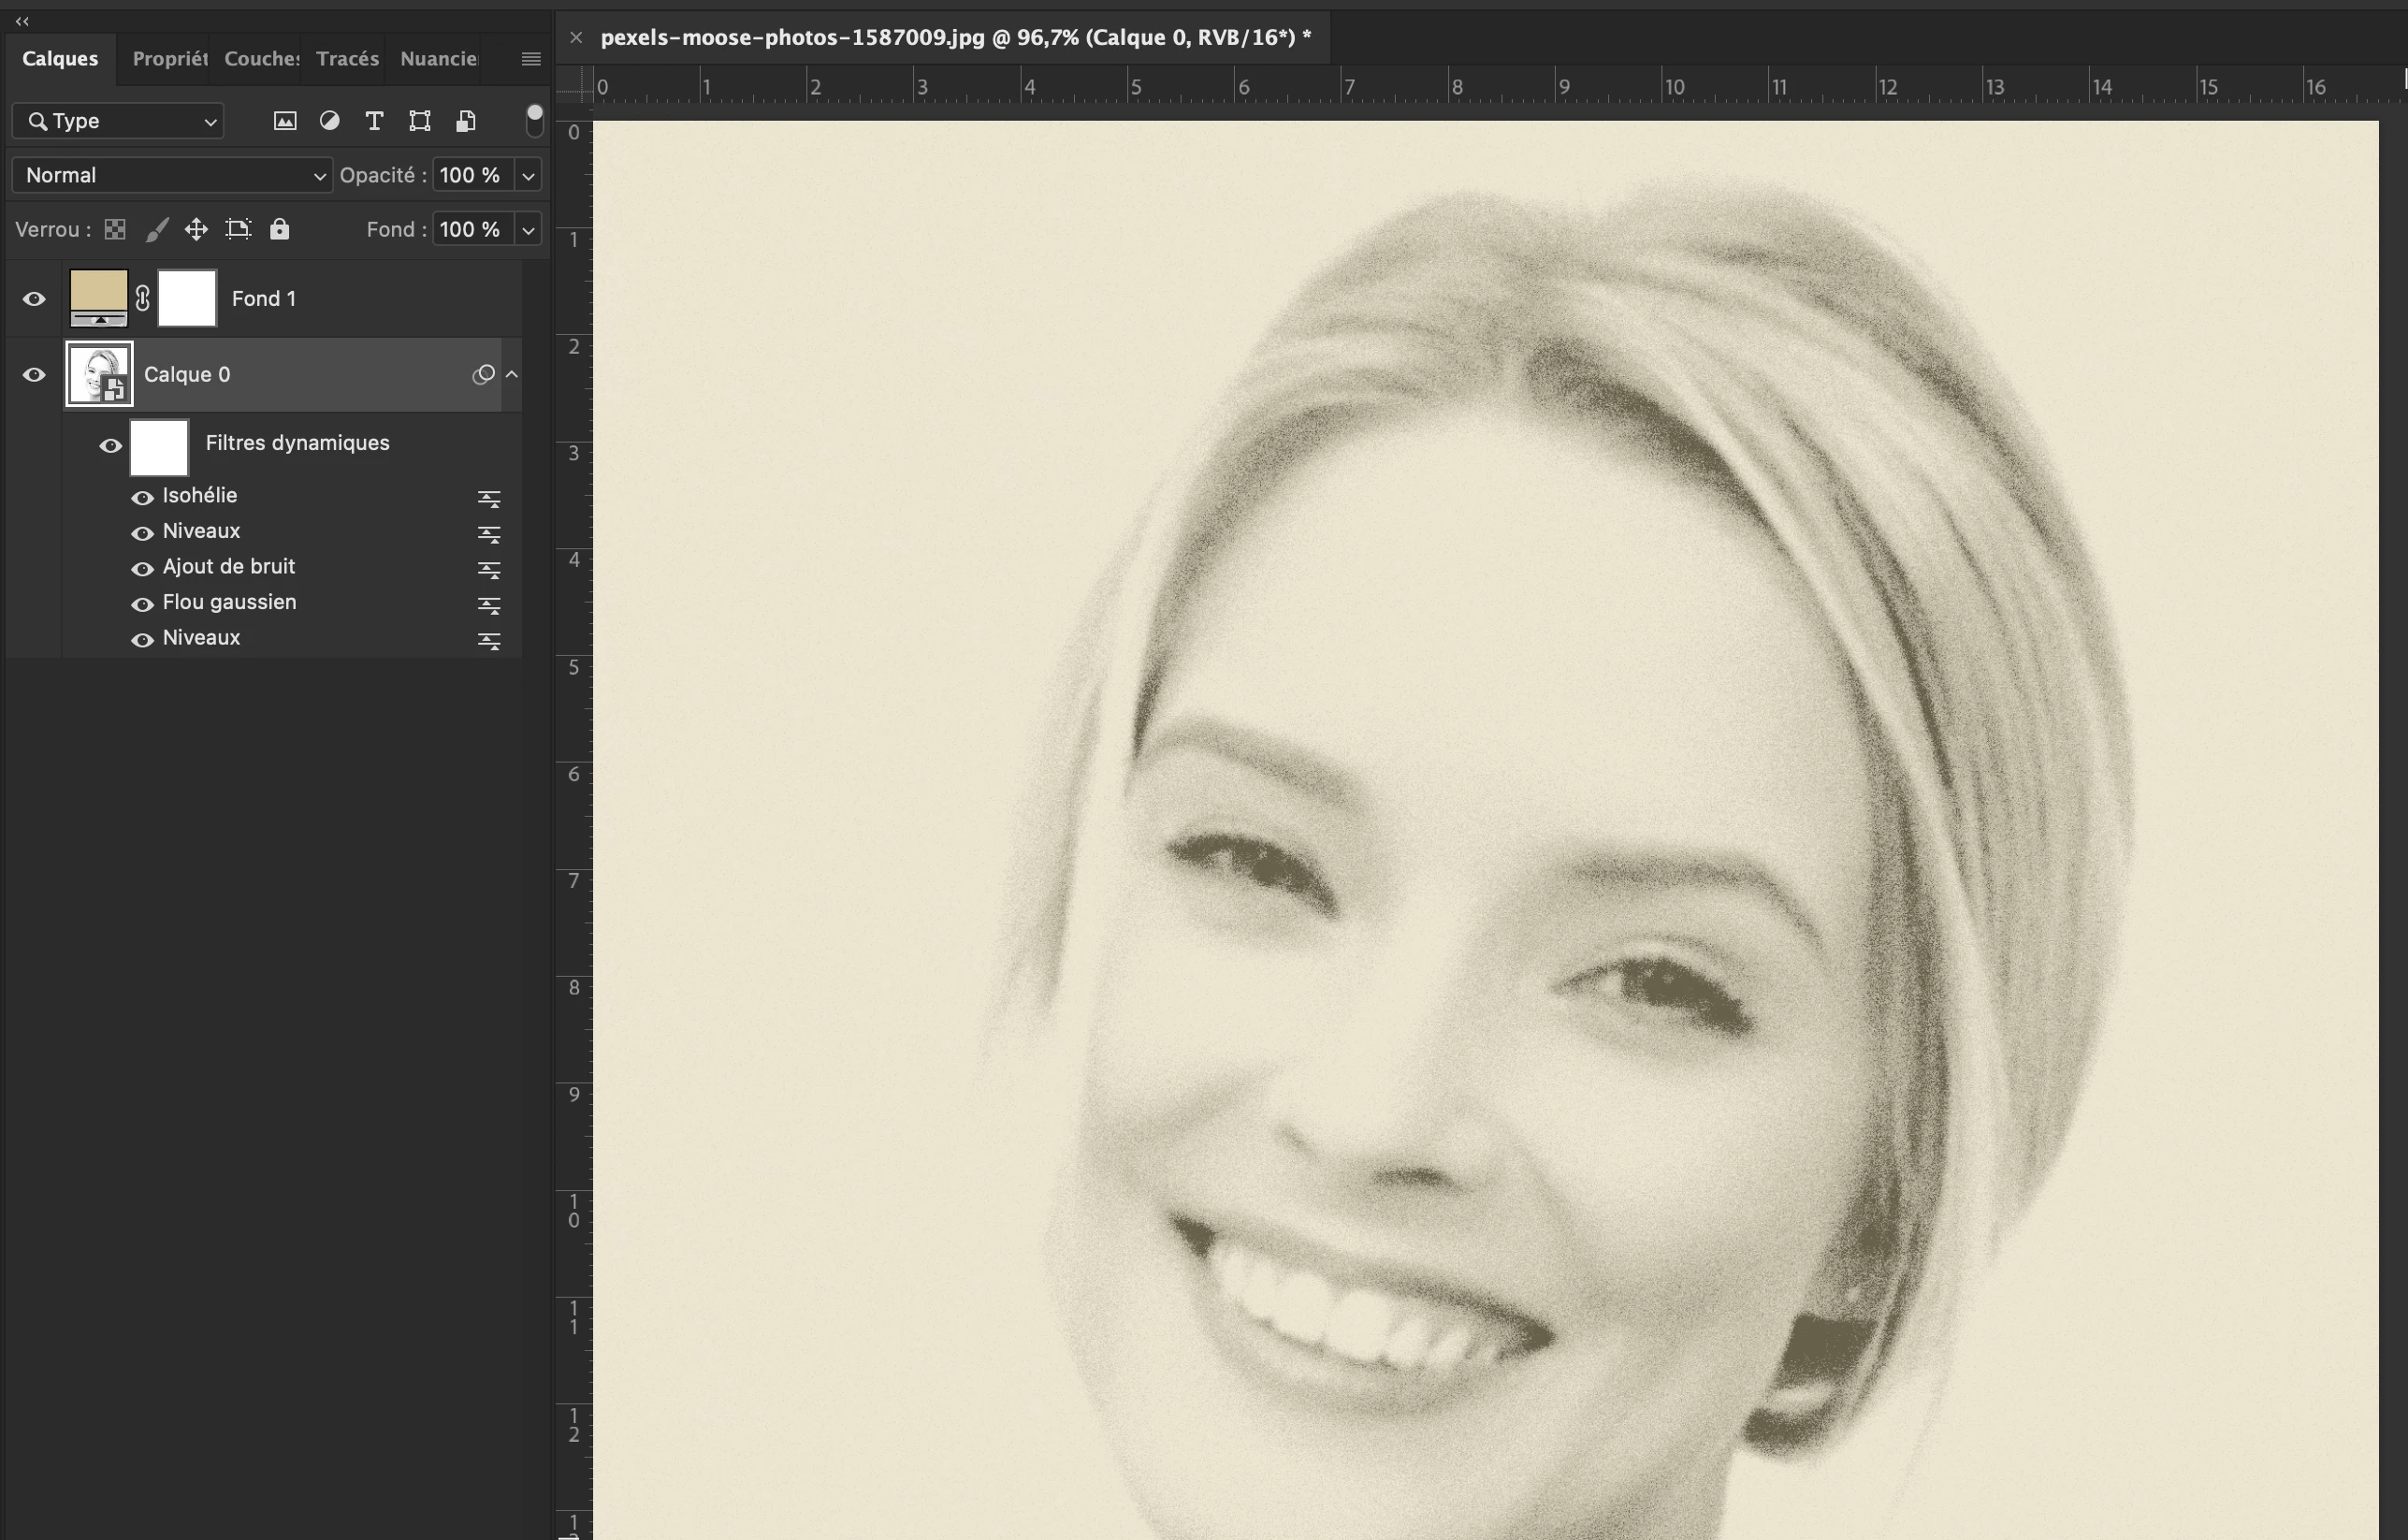Filter layers by text type icon
Screen dimensions: 2408x1540
(x=374, y=121)
